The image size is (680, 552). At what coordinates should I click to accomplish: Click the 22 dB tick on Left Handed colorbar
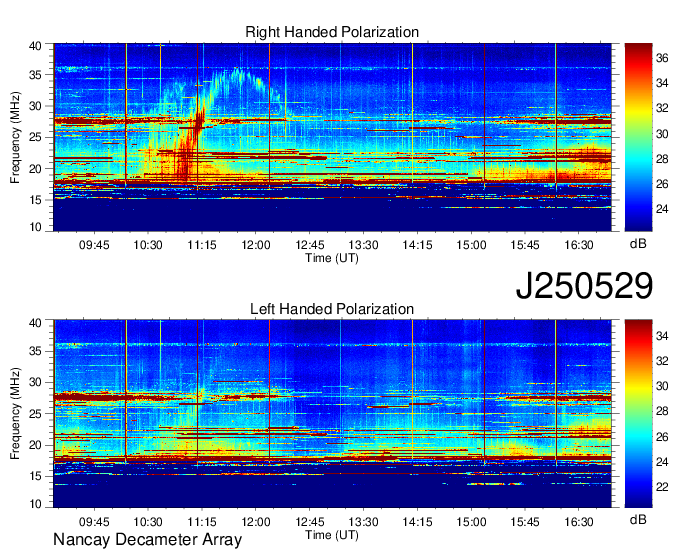click(662, 487)
